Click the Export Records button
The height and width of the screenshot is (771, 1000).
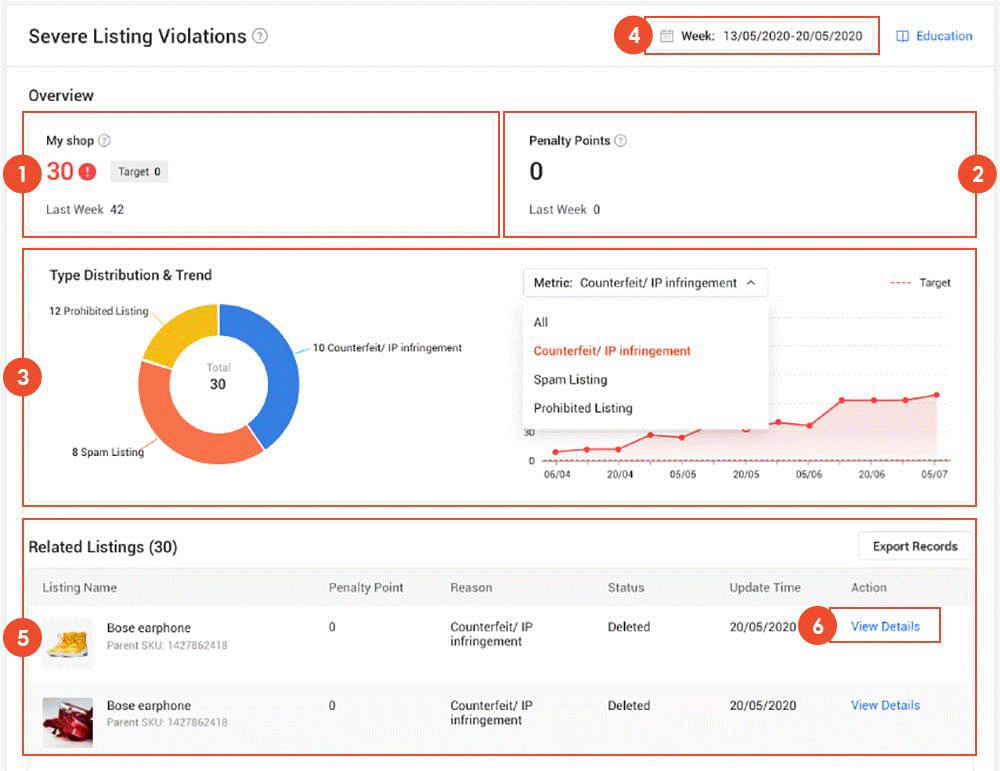(x=914, y=546)
